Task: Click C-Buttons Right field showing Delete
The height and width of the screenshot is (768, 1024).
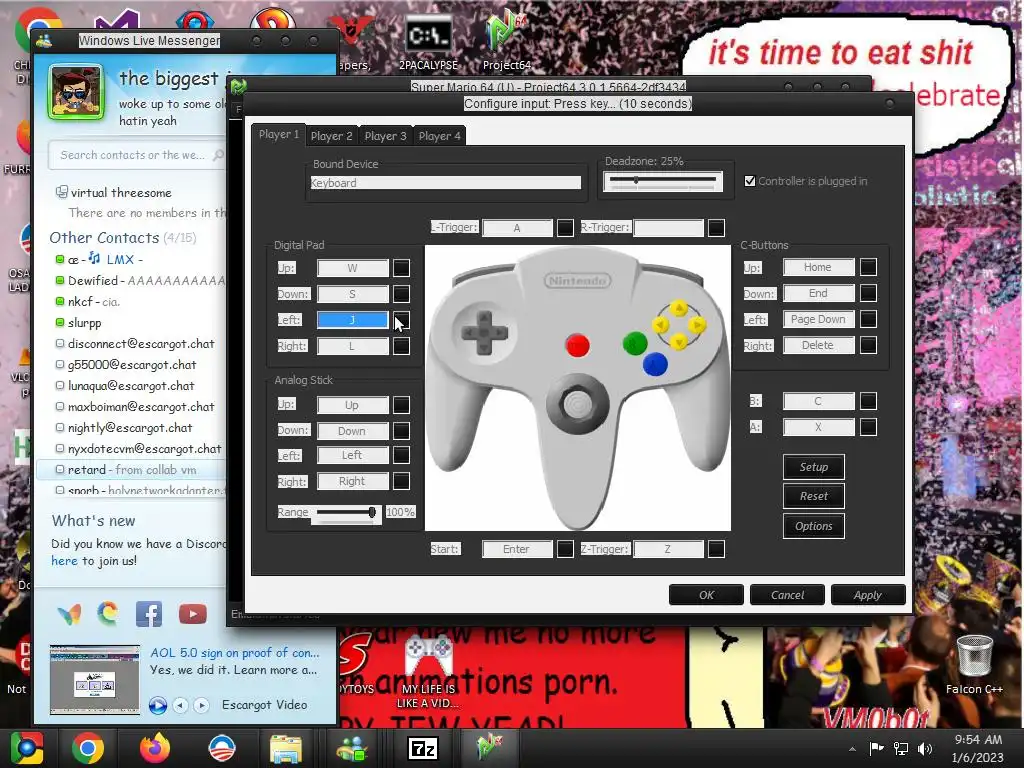Action: click(818, 345)
